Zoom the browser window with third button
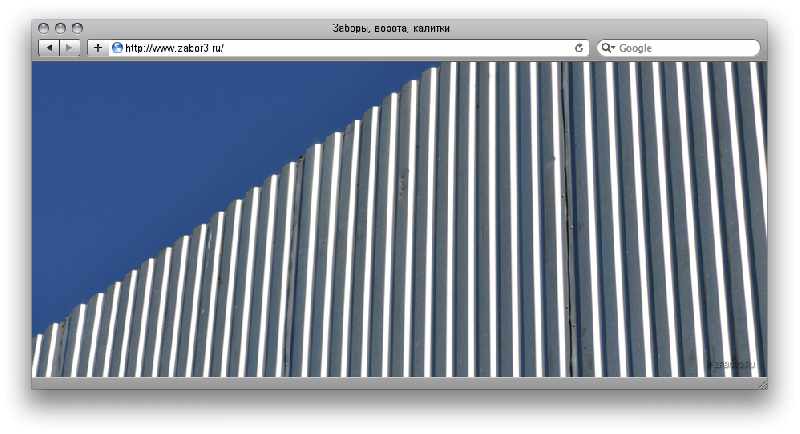This screenshot has height=434, width=800. 78,29
